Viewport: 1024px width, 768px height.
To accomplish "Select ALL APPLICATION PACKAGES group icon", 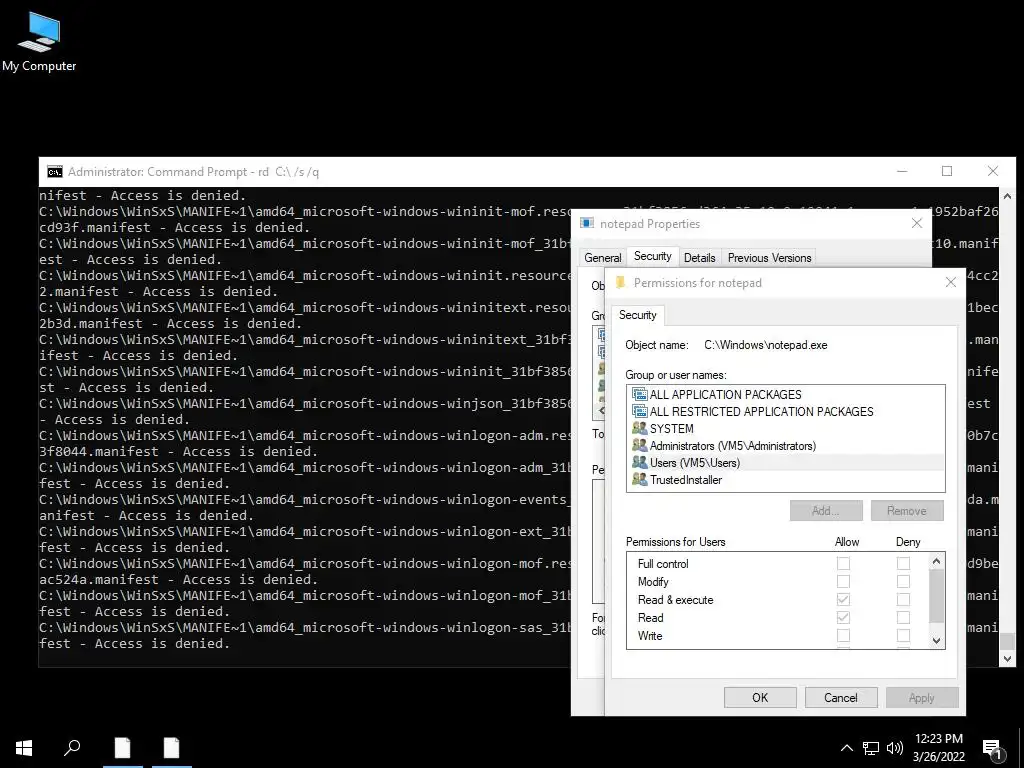I will pos(639,394).
